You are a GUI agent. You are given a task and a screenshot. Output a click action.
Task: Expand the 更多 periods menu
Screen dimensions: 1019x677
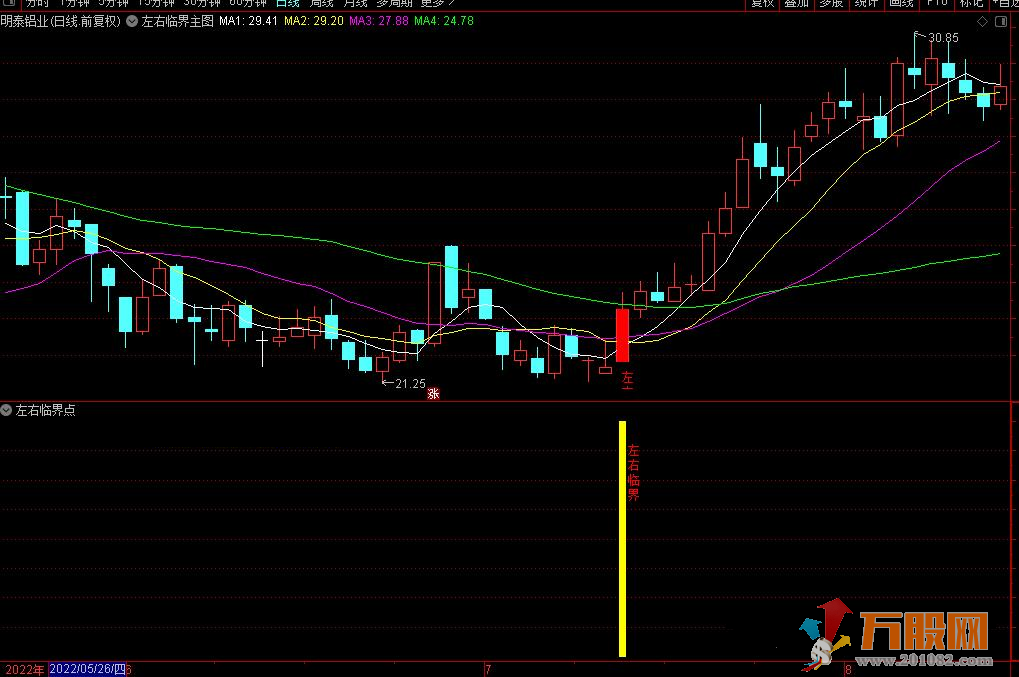(x=437, y=3)
